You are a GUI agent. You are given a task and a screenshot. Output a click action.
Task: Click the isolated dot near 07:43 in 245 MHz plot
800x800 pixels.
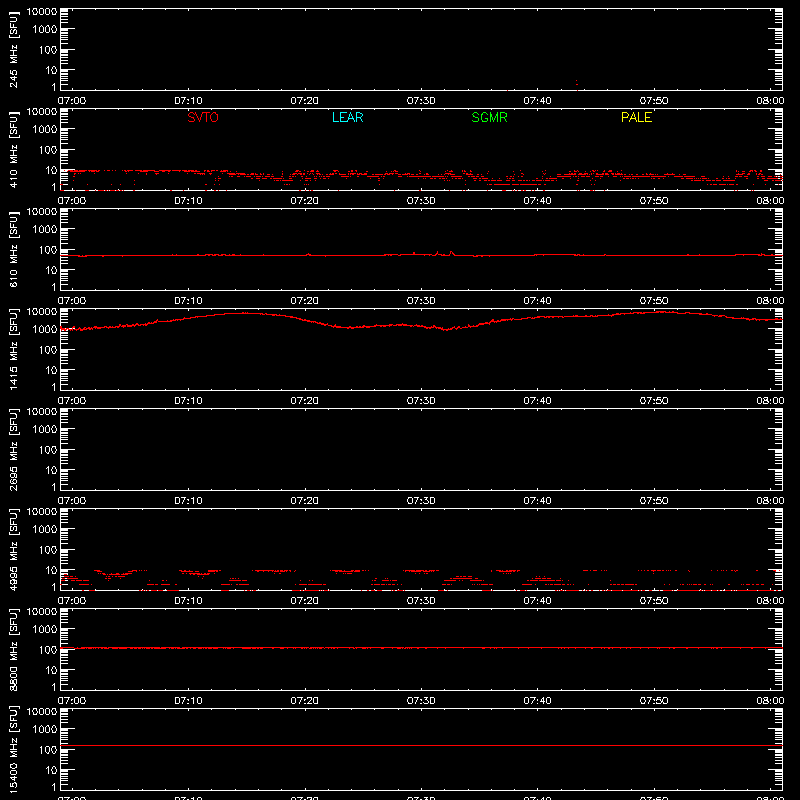click(x=577, y=81)
